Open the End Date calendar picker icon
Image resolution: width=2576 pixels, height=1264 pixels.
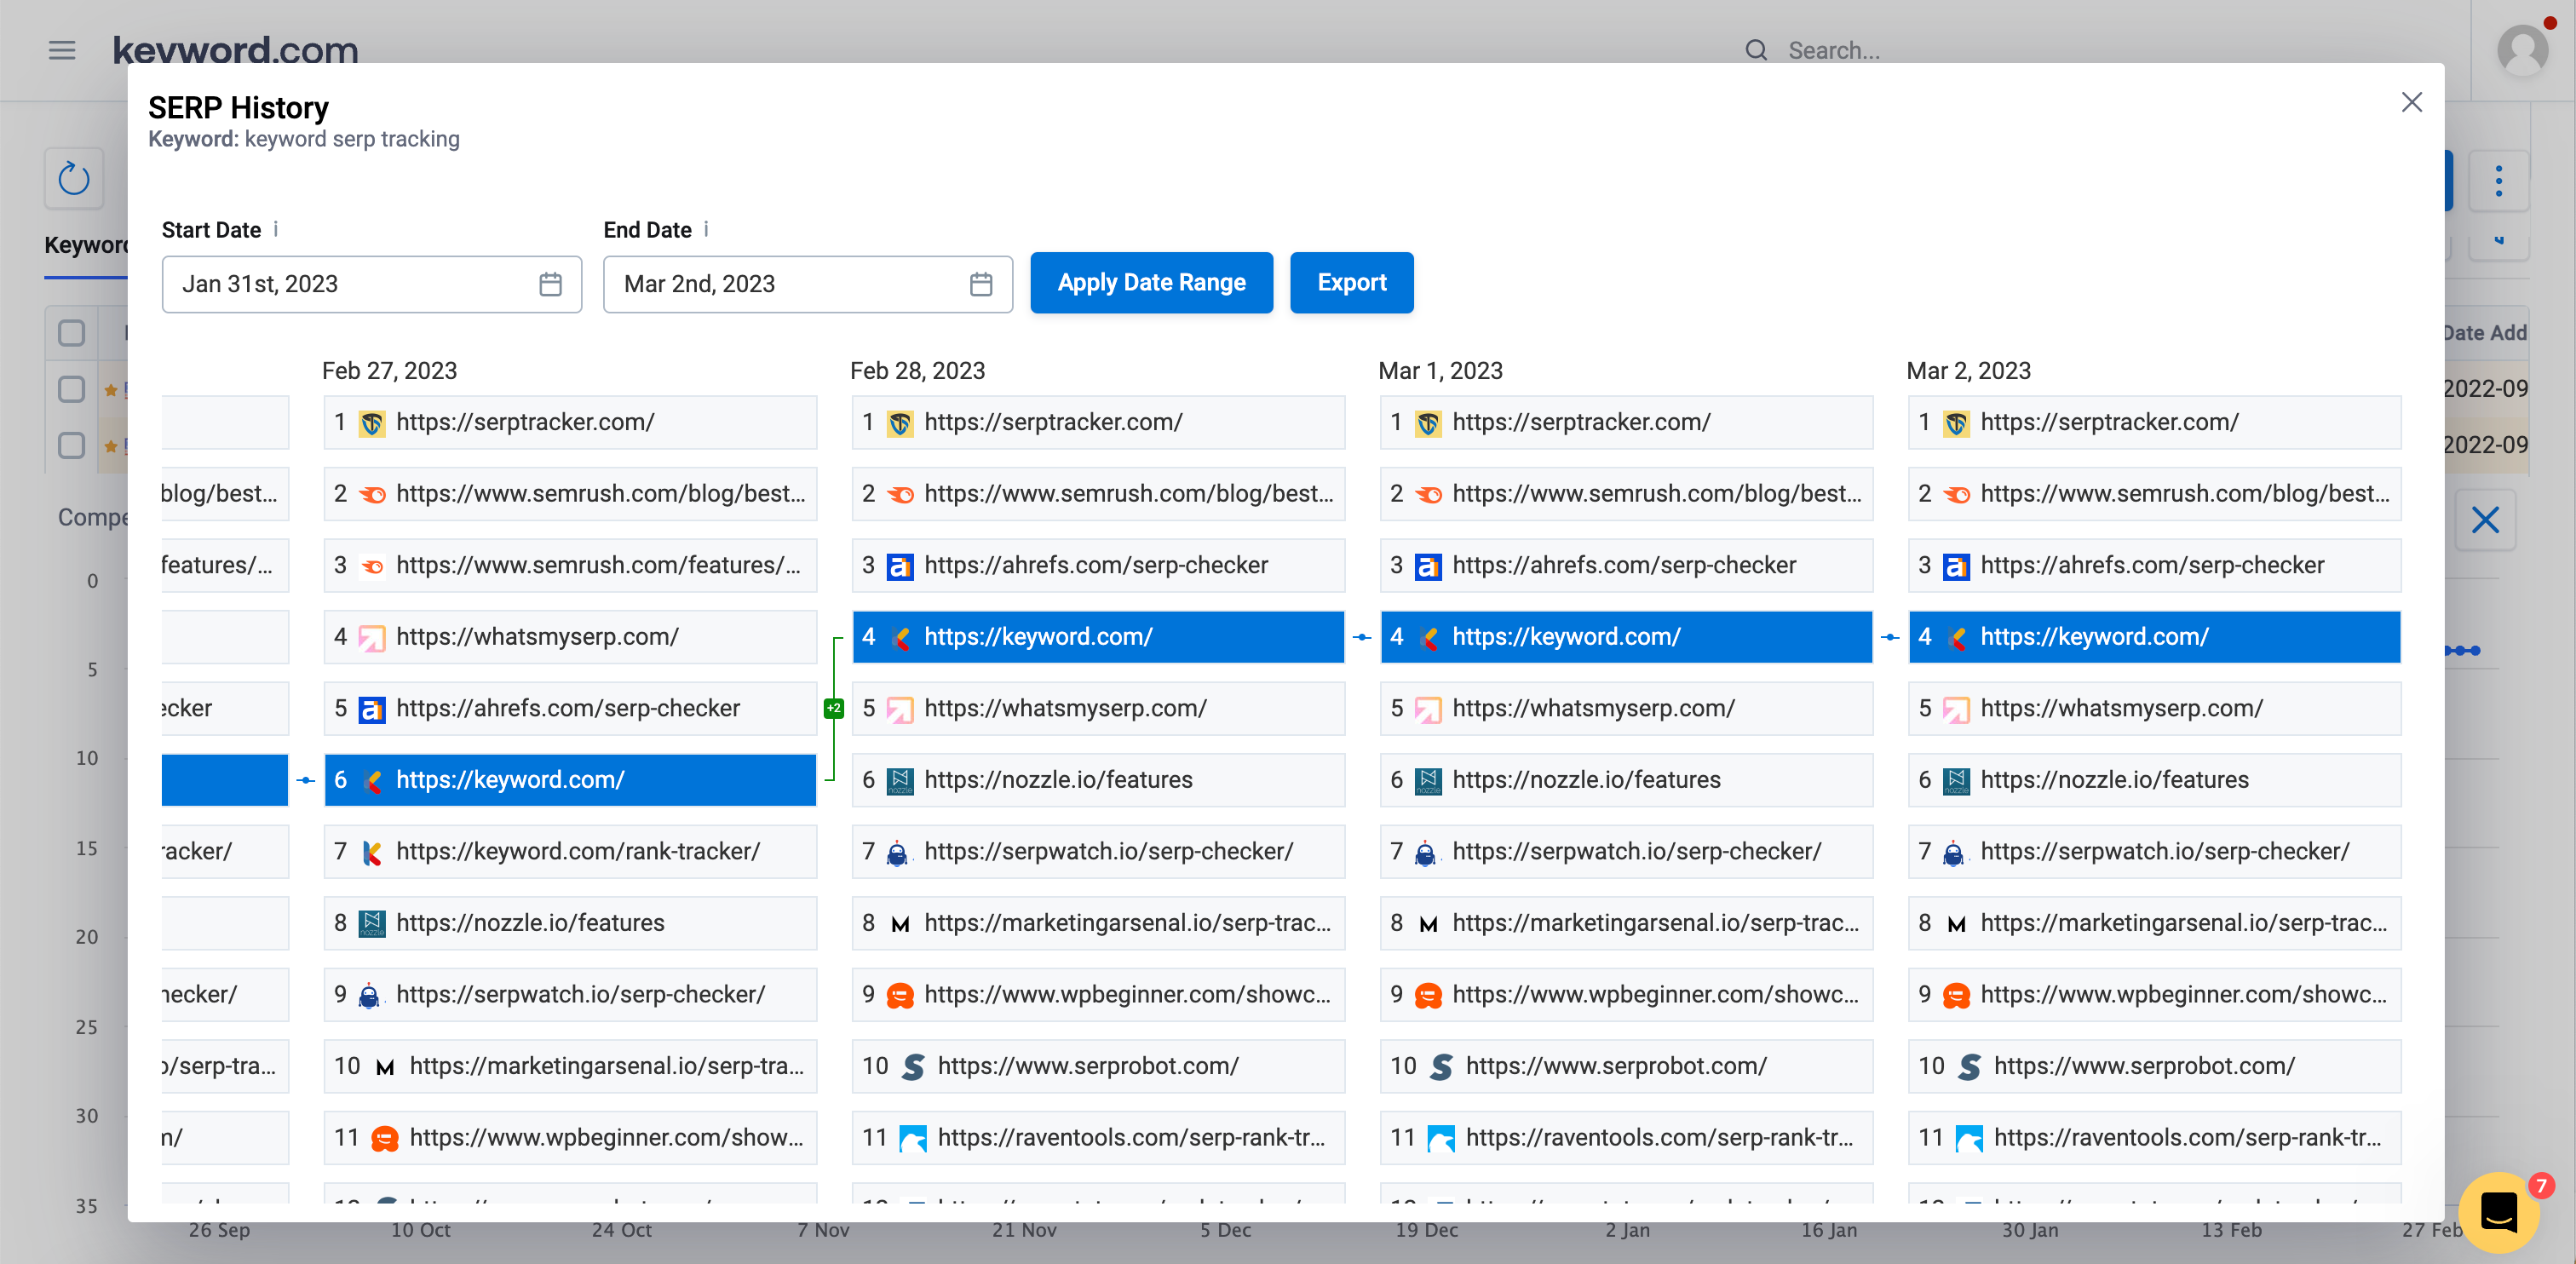click(x=980, y=285)
